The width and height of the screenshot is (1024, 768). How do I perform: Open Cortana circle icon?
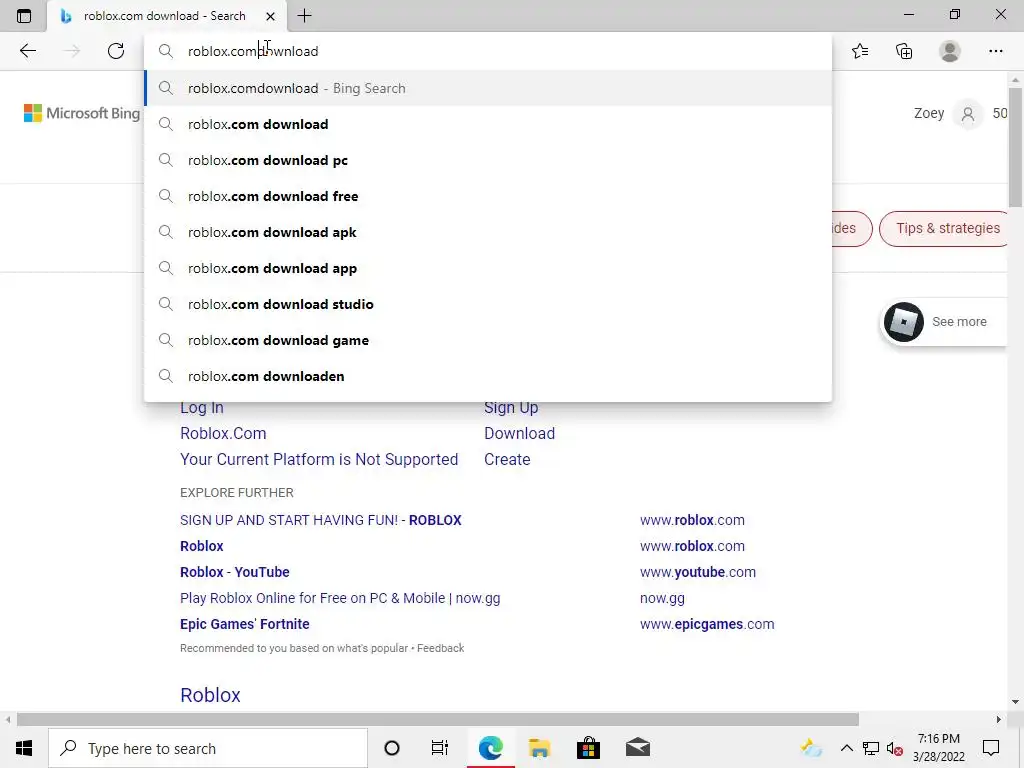point(392,748)
